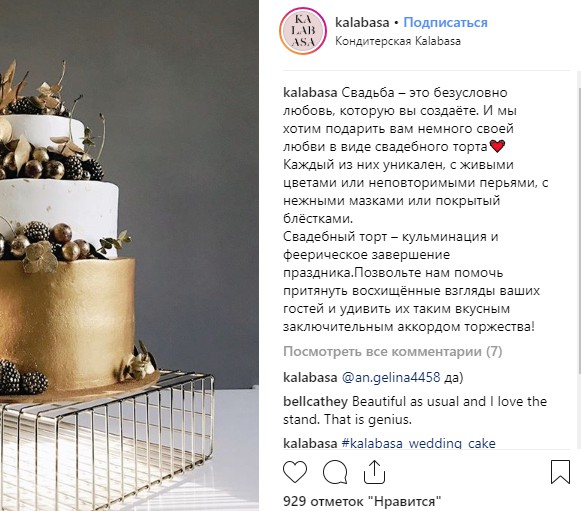
Task: Expand Посмотреть все комментарии (7)
Action: point(393,351)
